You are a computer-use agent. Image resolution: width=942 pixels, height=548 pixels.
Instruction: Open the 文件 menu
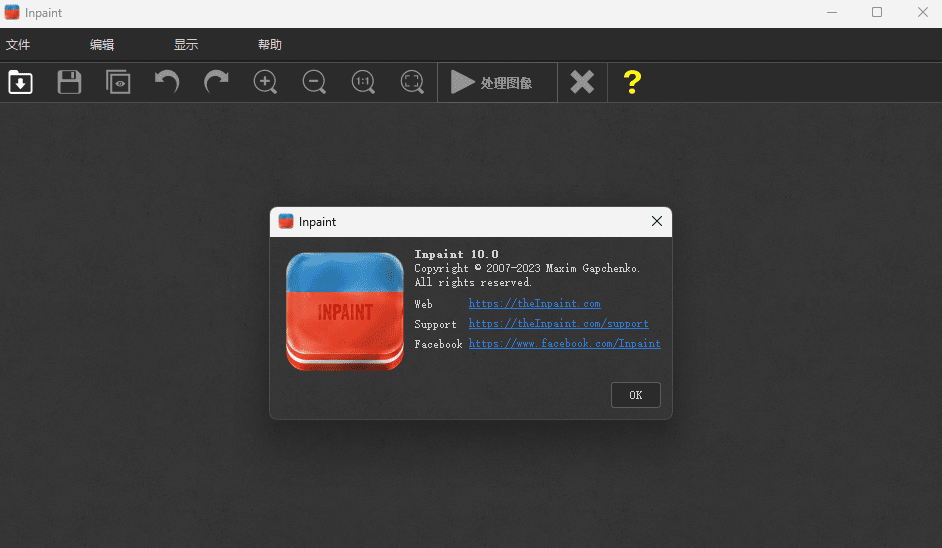tap(19, 45)
